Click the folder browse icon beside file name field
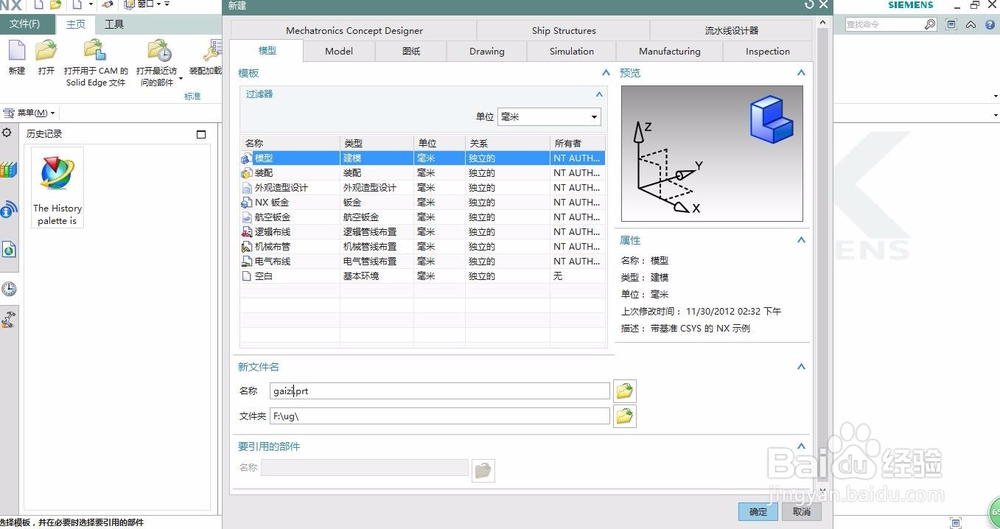 (624, 391)
